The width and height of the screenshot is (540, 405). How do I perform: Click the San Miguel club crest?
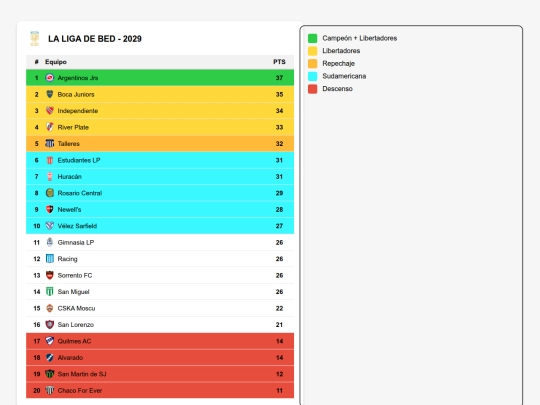[50, 292]
